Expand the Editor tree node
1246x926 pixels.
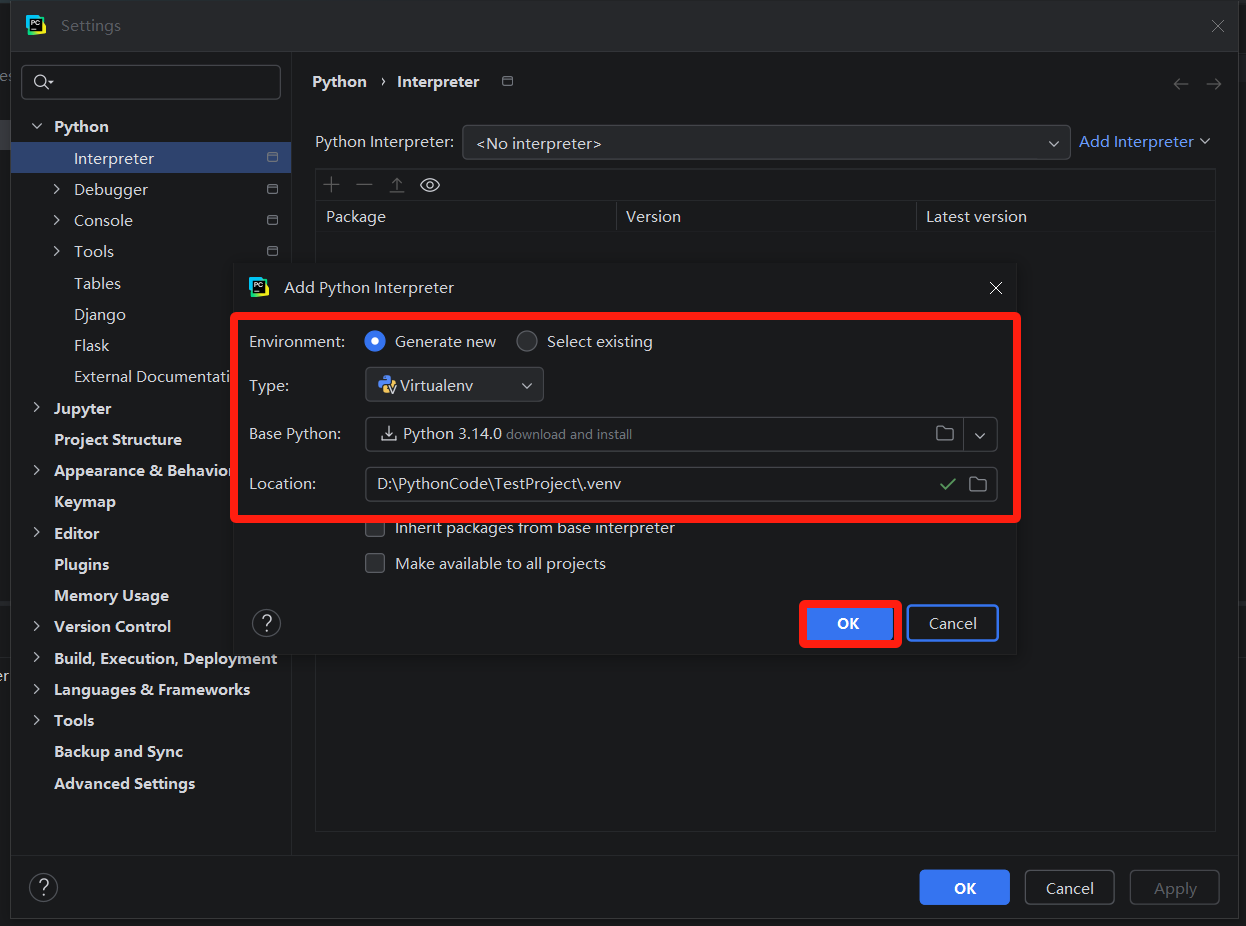tap(37, 533)
